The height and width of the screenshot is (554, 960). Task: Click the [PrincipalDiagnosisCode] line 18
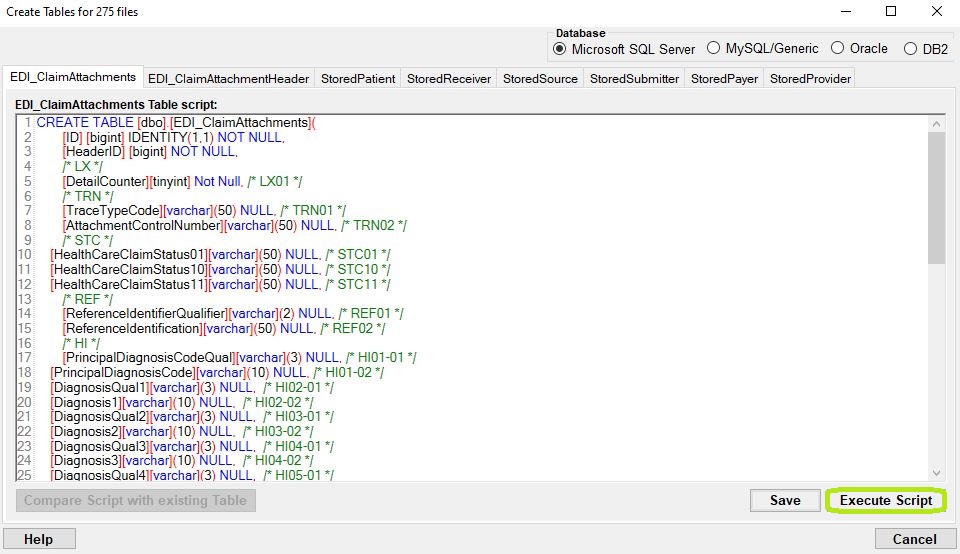217,372
